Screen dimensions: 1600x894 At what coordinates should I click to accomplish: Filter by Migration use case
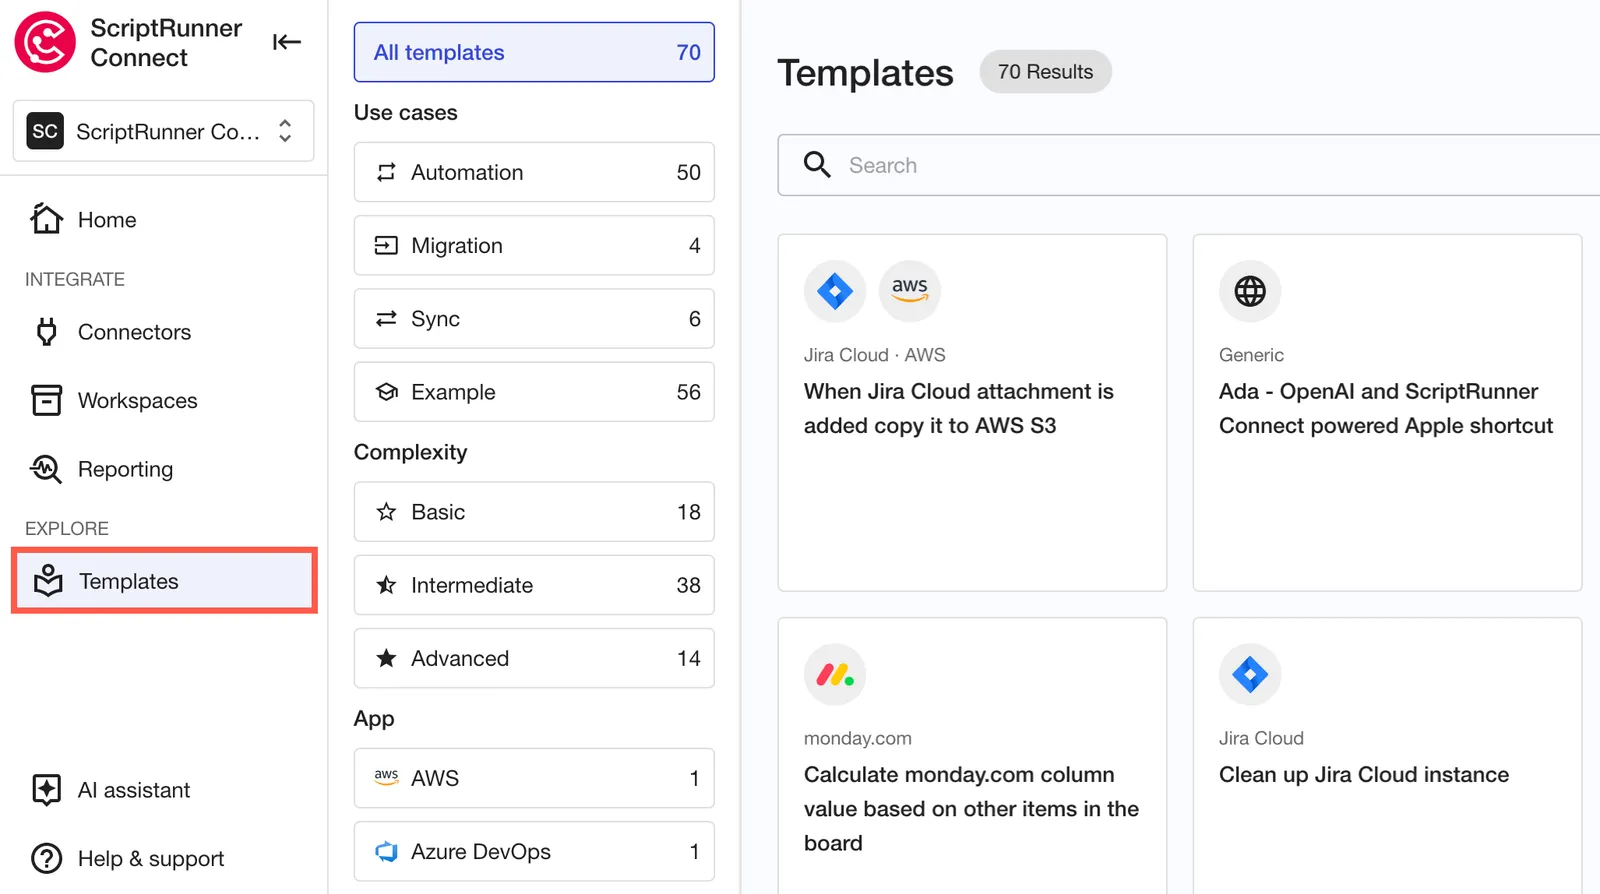click(534, 245)
